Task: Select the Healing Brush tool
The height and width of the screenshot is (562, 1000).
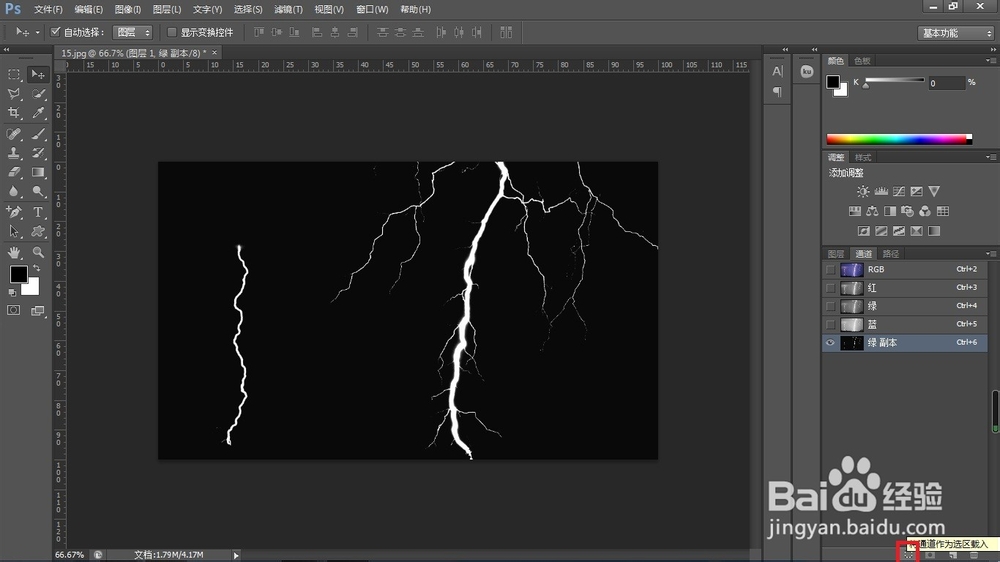Action: [x=13, y=134]
